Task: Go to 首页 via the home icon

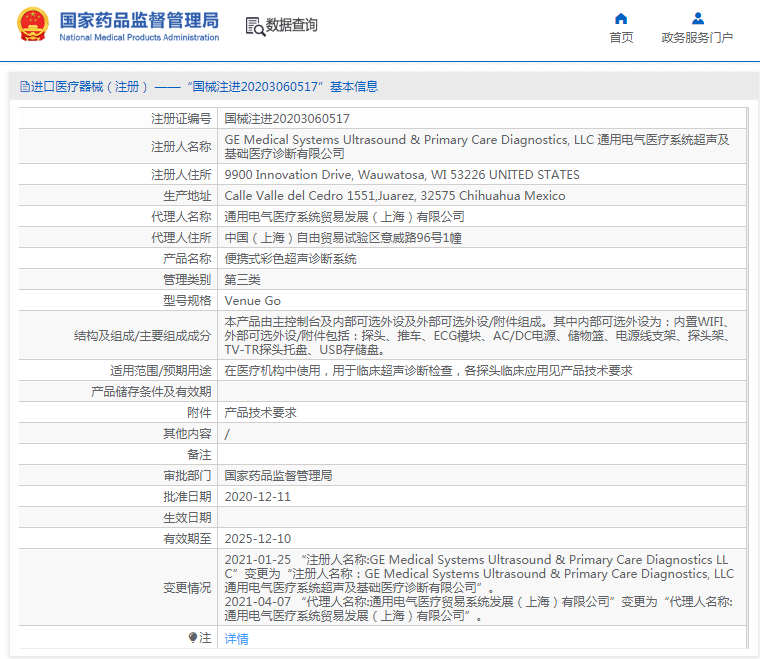Action: (x=621, y=19)
